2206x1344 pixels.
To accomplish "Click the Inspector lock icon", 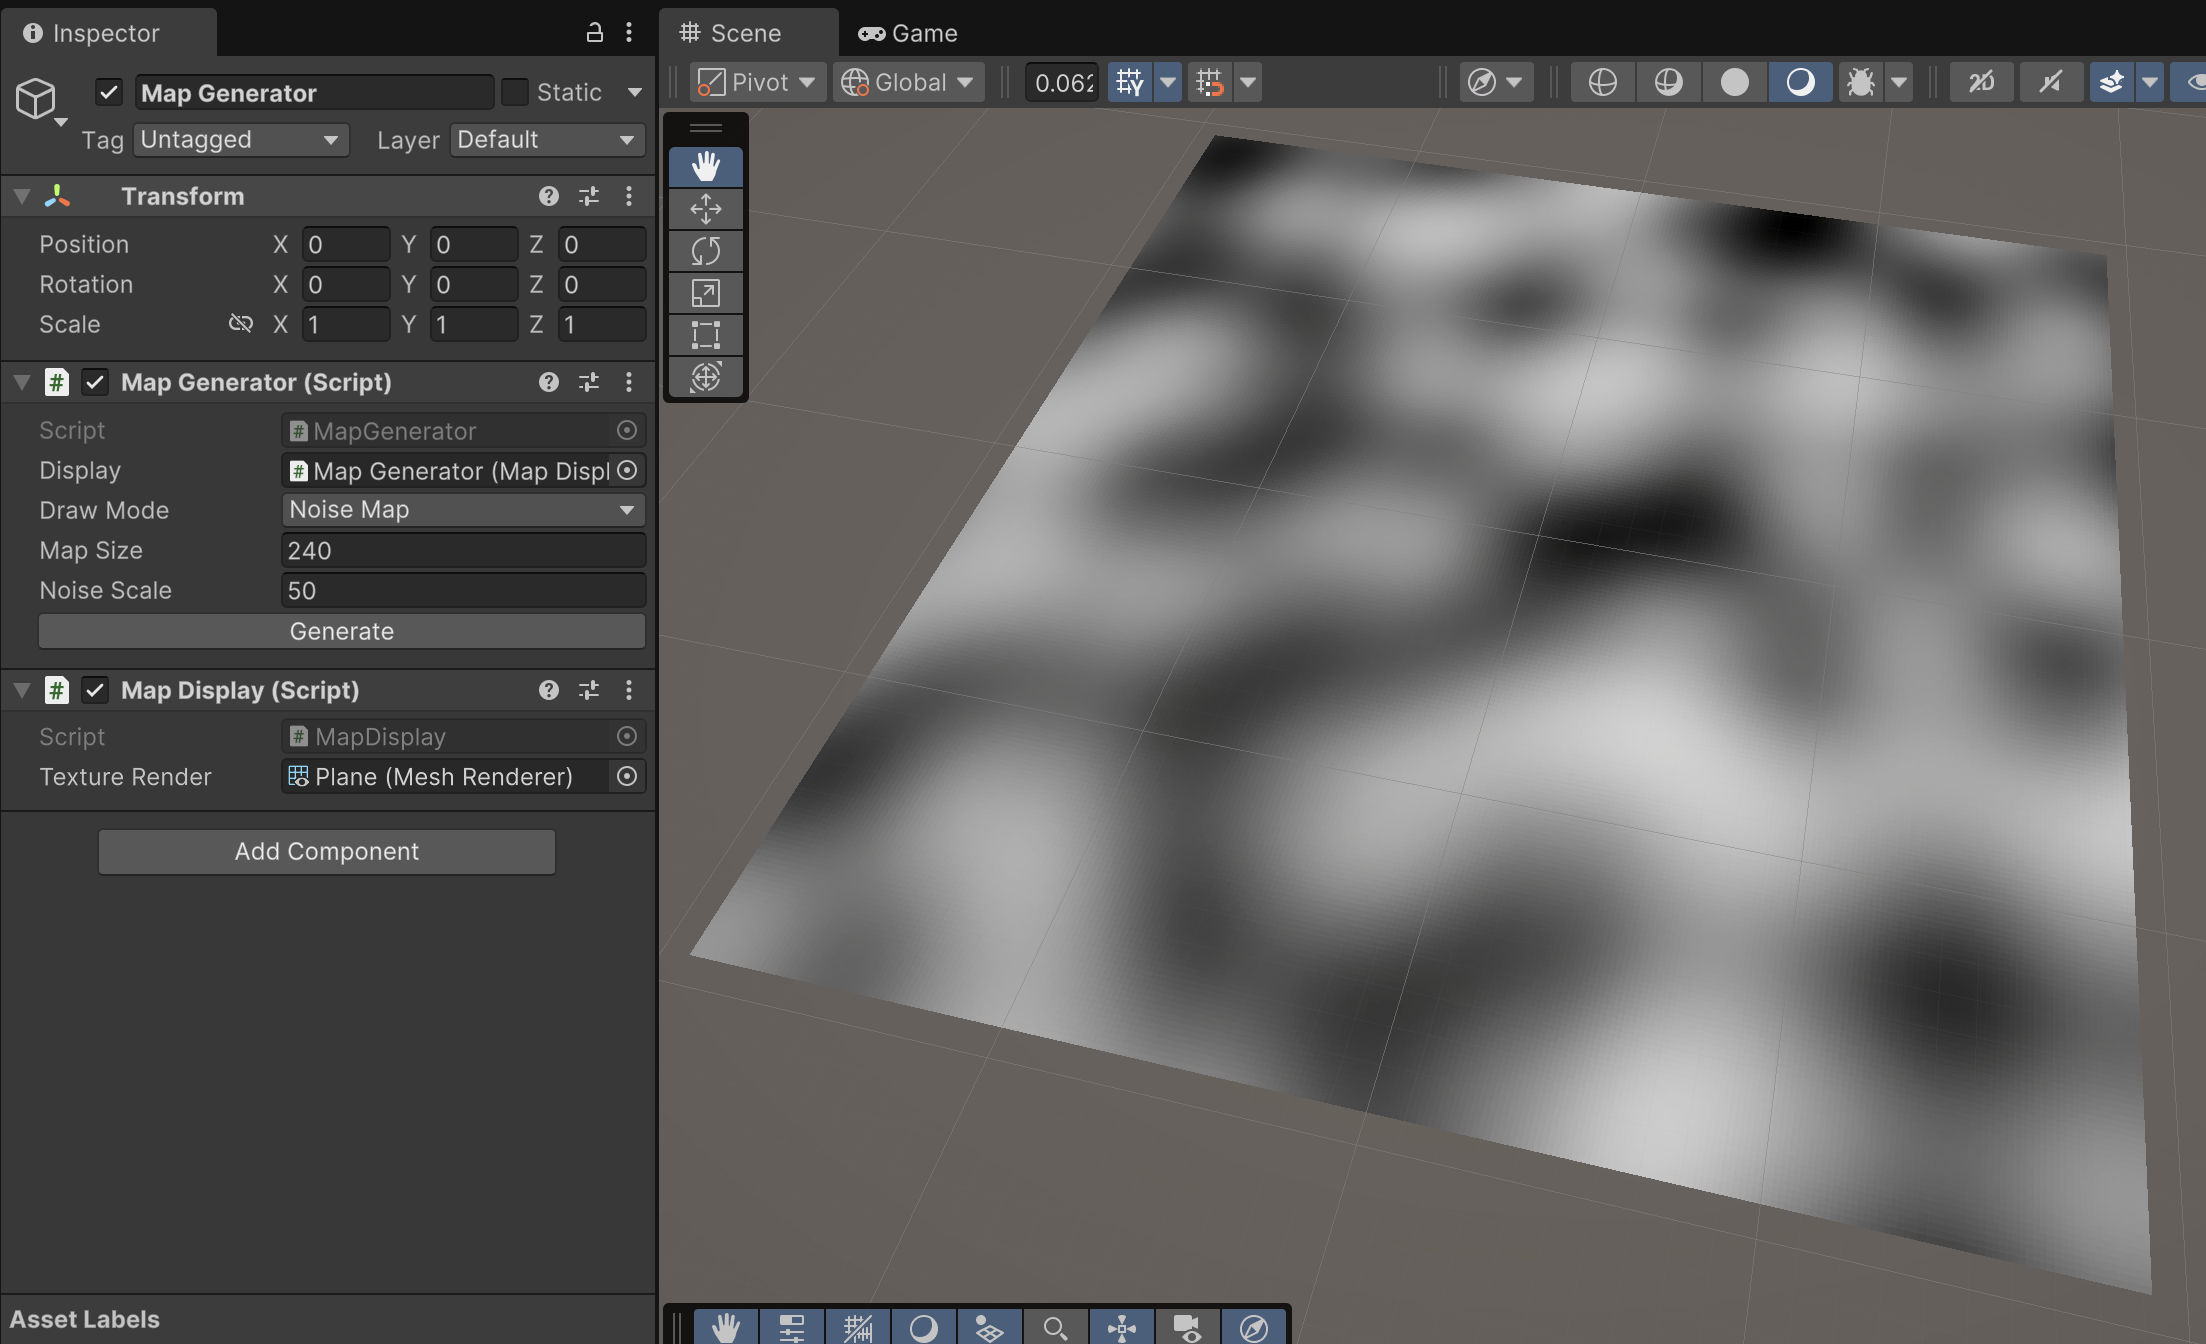I will (594, 33).
